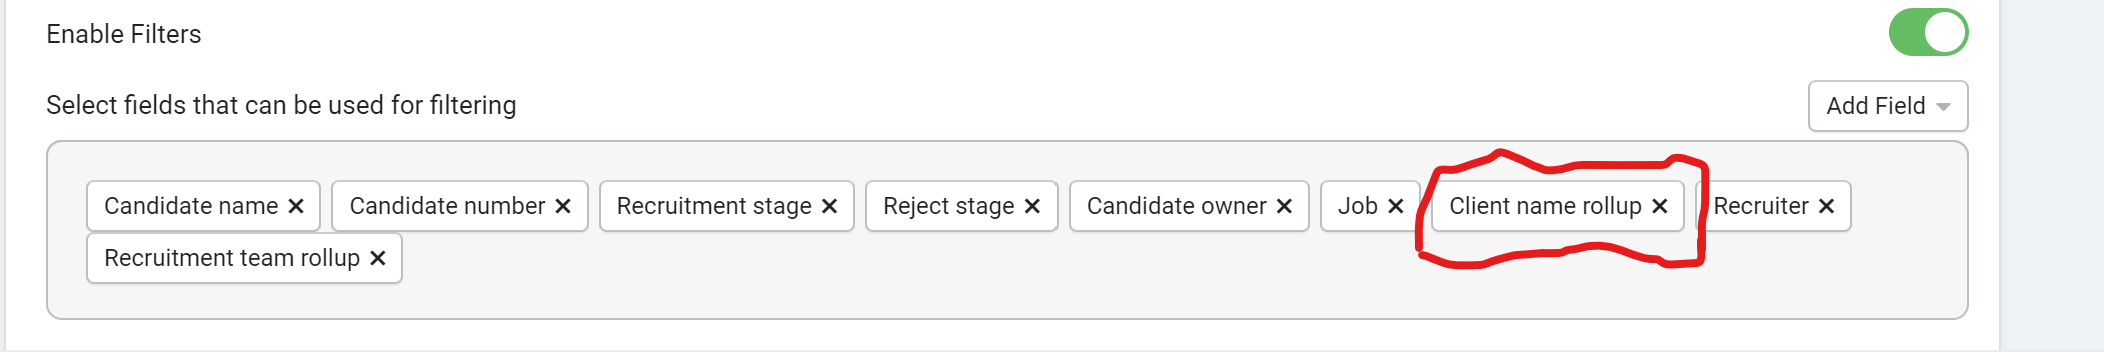Remove the Candidate name filter chip
This screenshot has width=2104, height=362.
[x=296, y=206]
